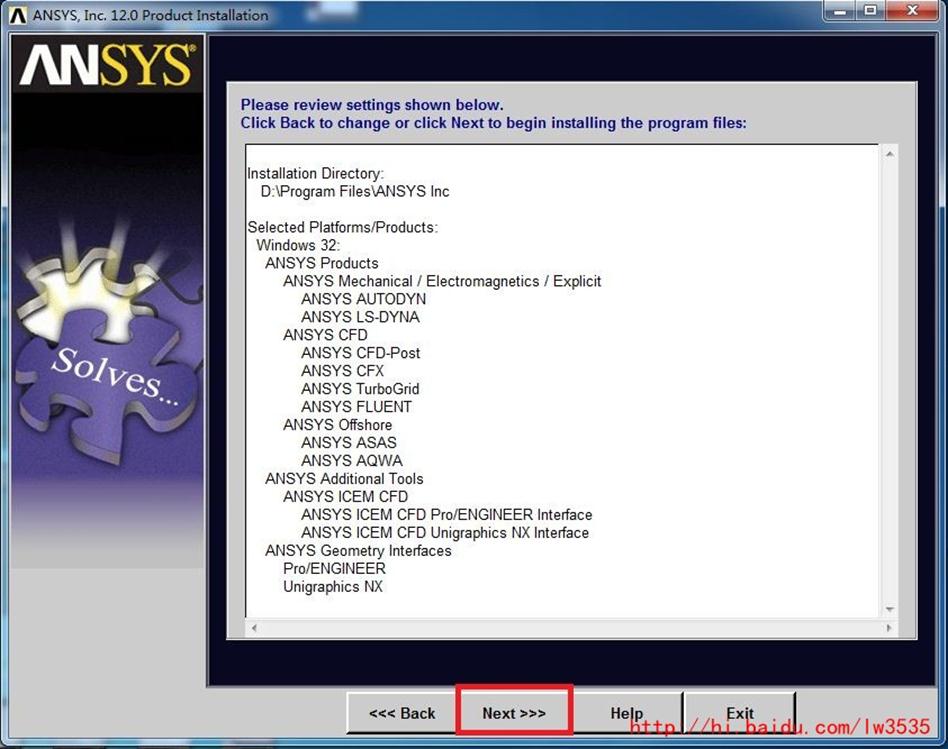Go back with the <<< Back button
Screen dimensions: 948x749
point(402,713)
